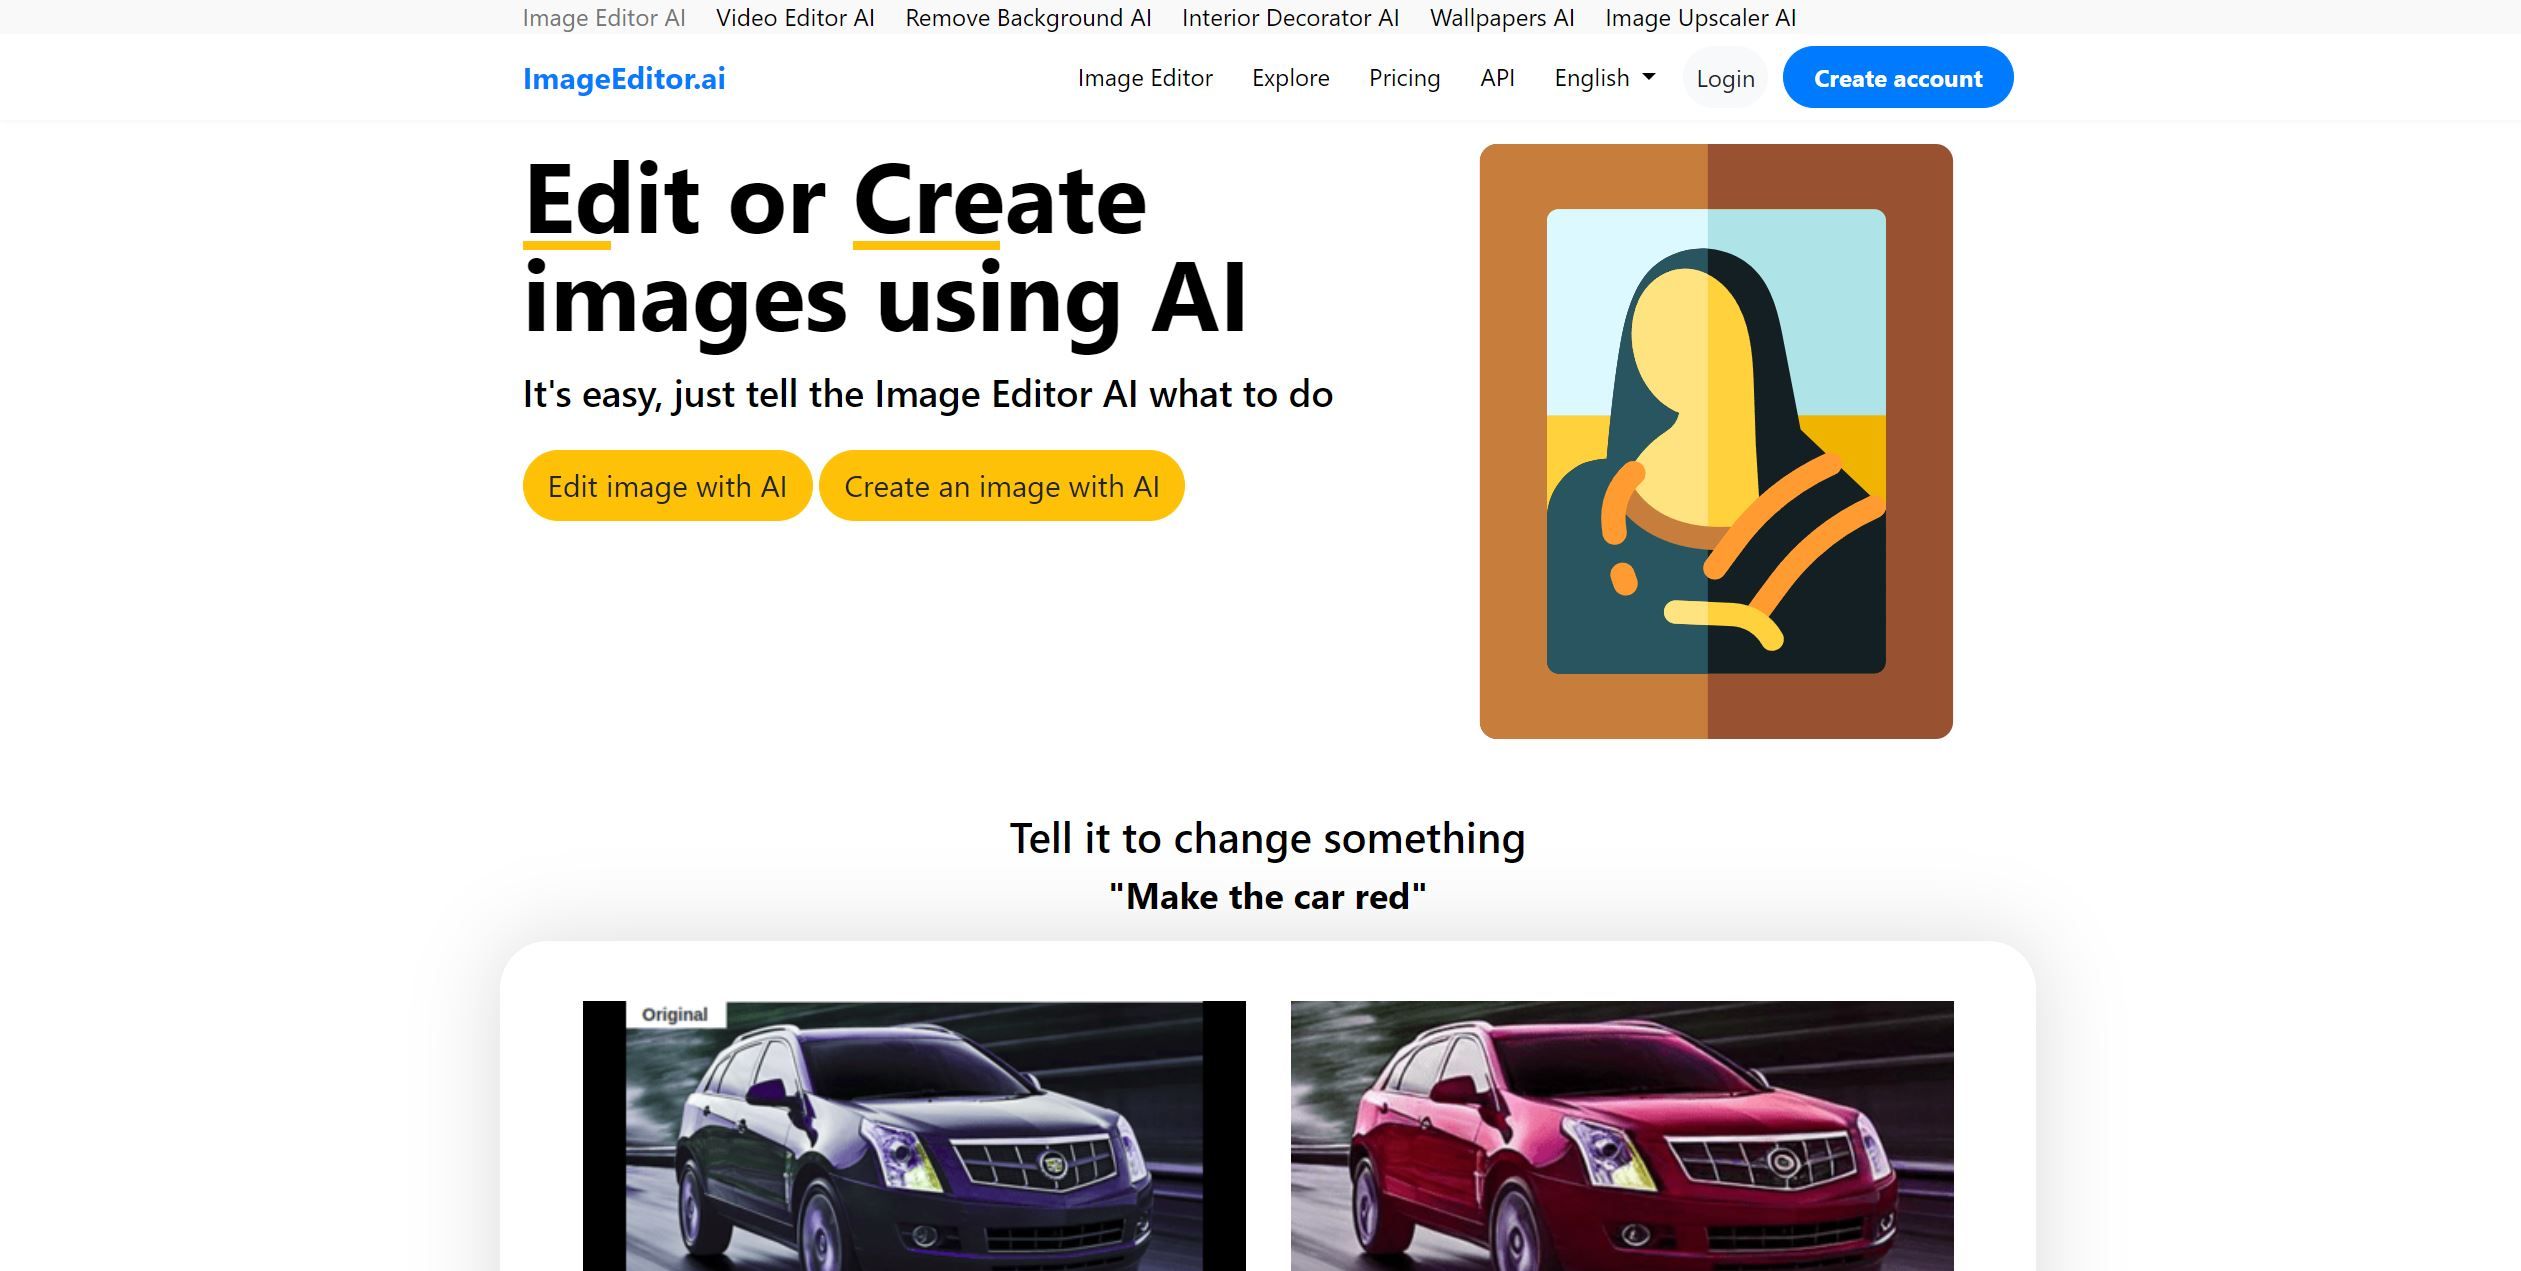This screenshot has height=1271, width=2521.
Task: Click the Mona Lisa artwork illustration
Action: (x=1714, y=440)
